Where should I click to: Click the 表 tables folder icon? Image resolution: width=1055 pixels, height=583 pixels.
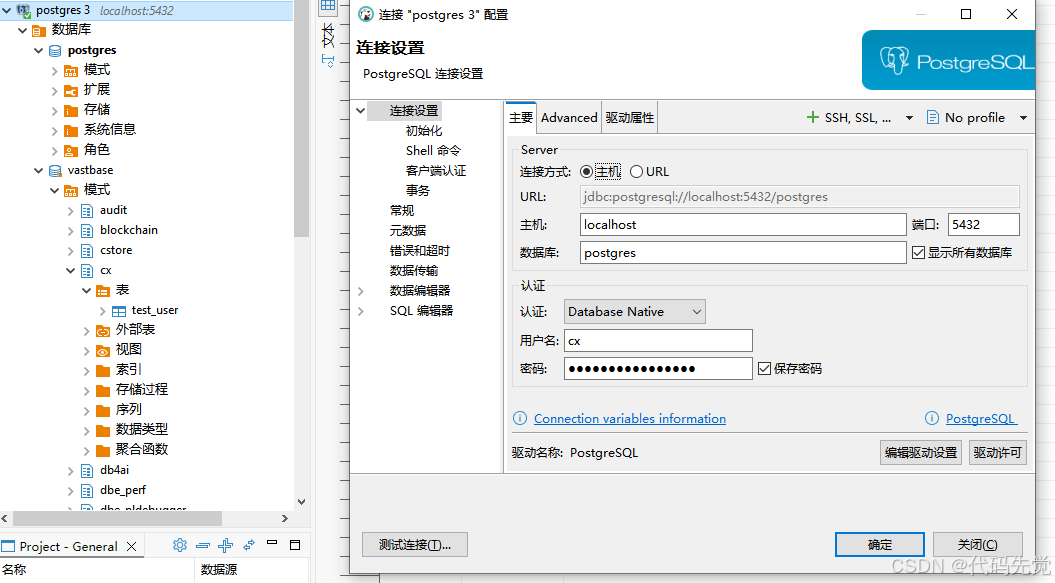pyautogui.click(x=103, y=291)
